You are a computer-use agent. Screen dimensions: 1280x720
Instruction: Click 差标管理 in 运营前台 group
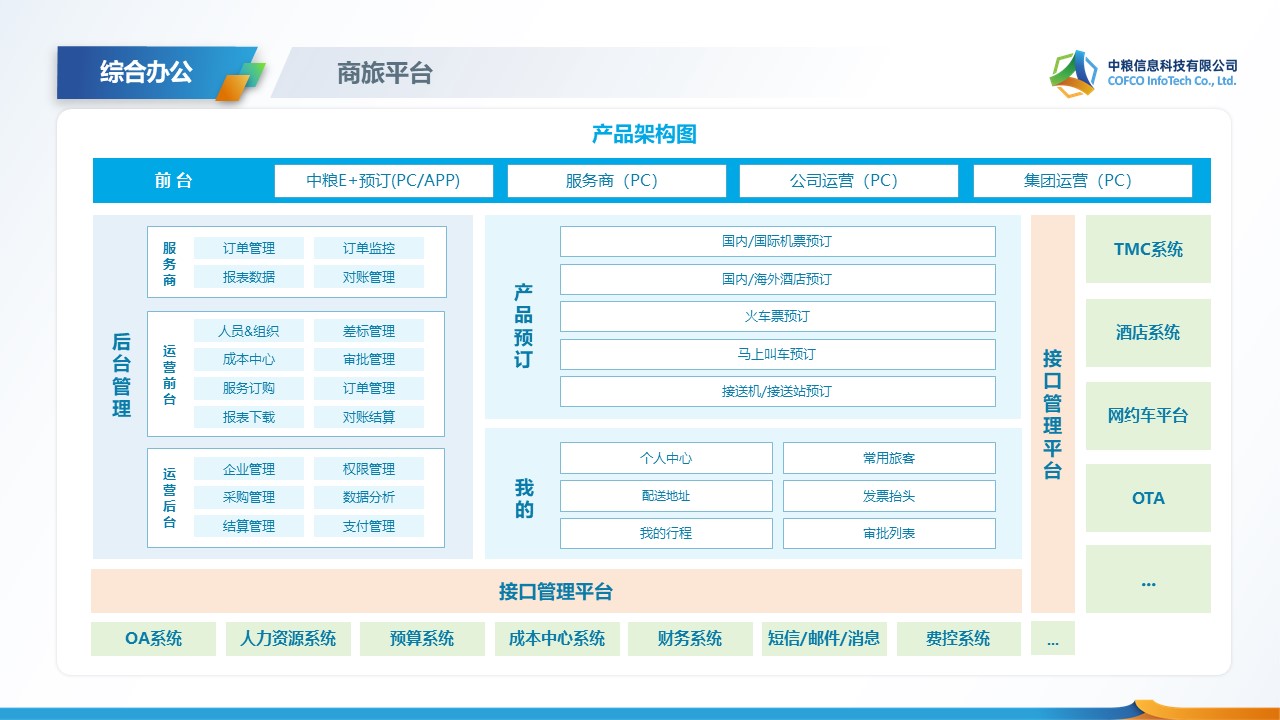point(369,331)
